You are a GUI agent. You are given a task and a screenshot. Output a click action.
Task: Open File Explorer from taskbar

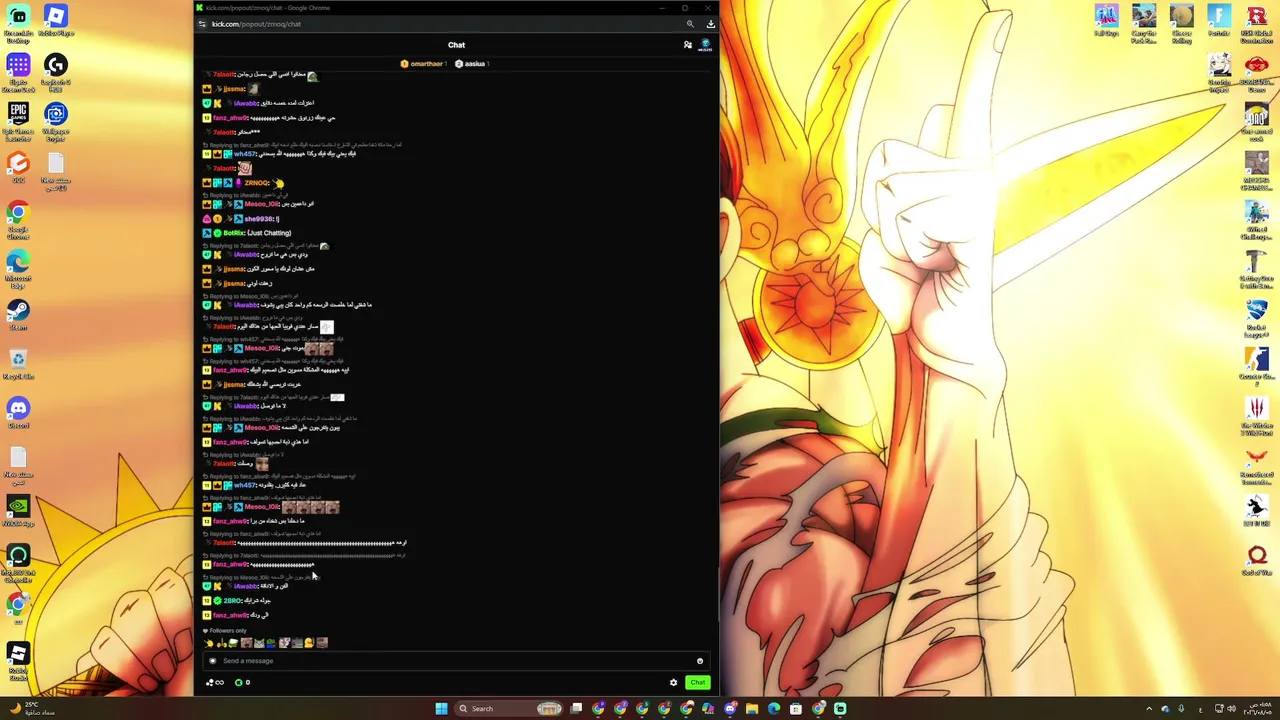pos(752,708)
